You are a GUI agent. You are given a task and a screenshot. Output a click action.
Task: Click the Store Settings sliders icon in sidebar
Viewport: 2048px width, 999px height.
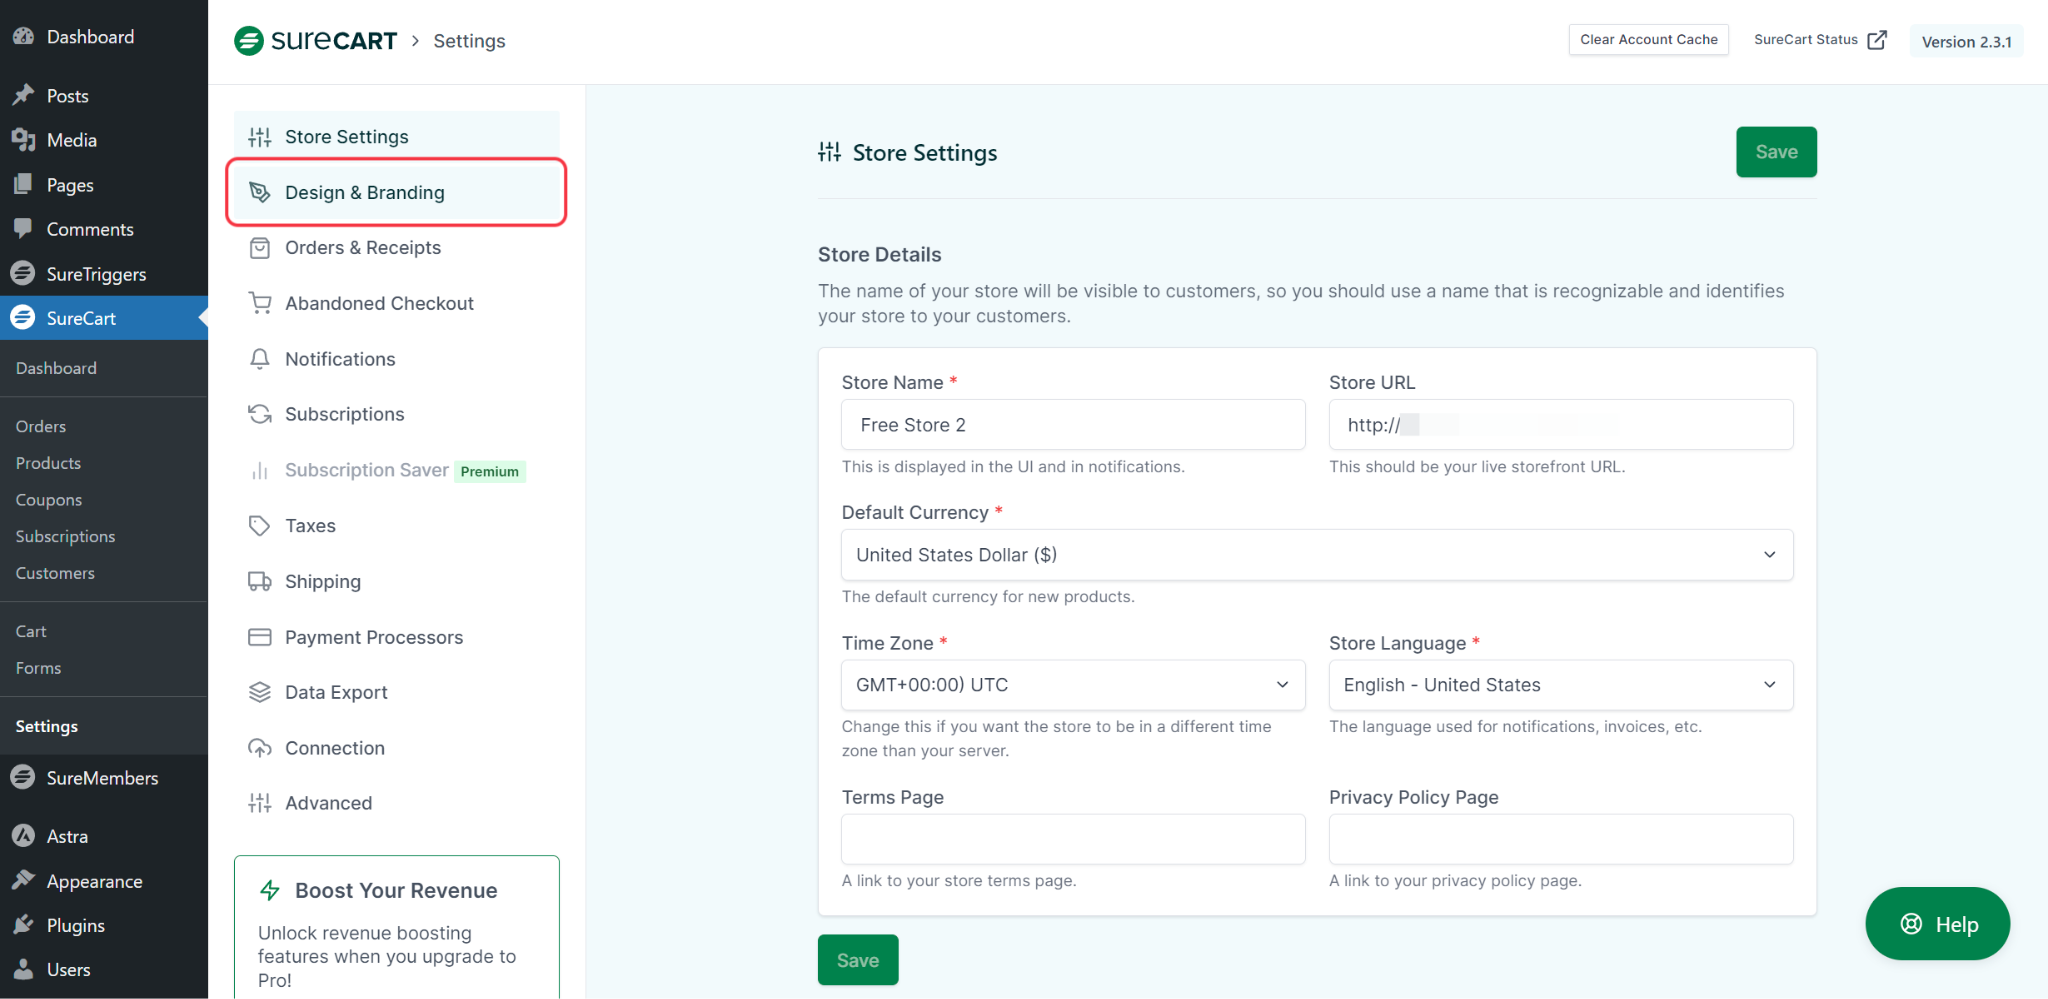tap(260, 137)
